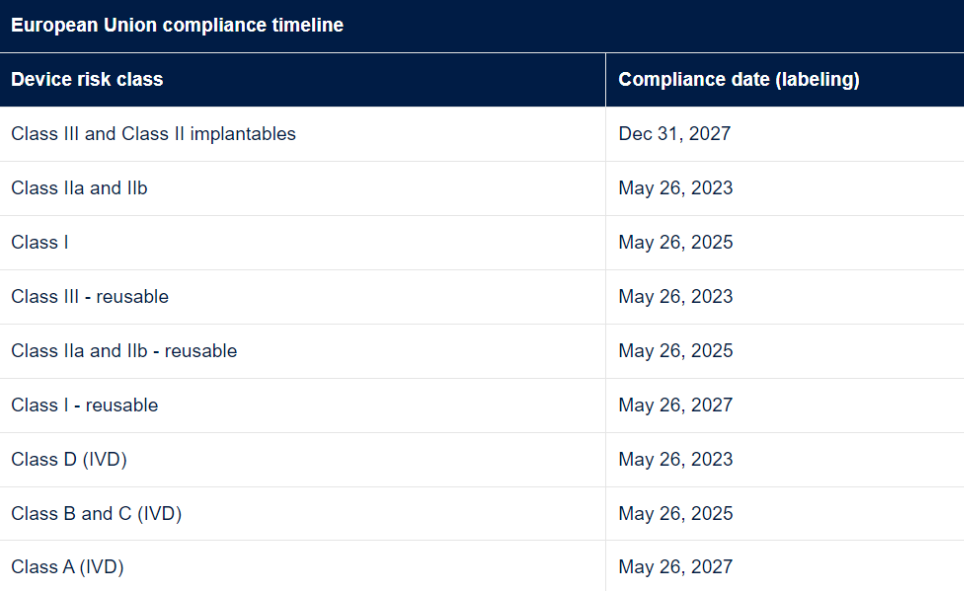The image size is (964, 597).
Task: Click the compliance date for plain Class I
Action: click(x=675, y=242)
